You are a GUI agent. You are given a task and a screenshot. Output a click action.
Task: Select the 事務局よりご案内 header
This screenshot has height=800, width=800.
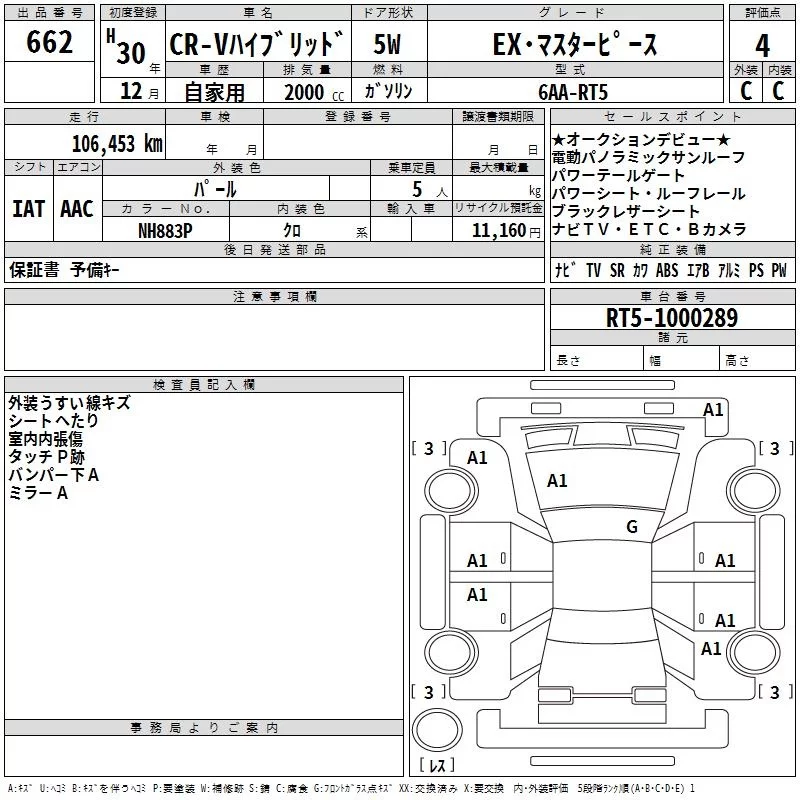click(204, 728)
